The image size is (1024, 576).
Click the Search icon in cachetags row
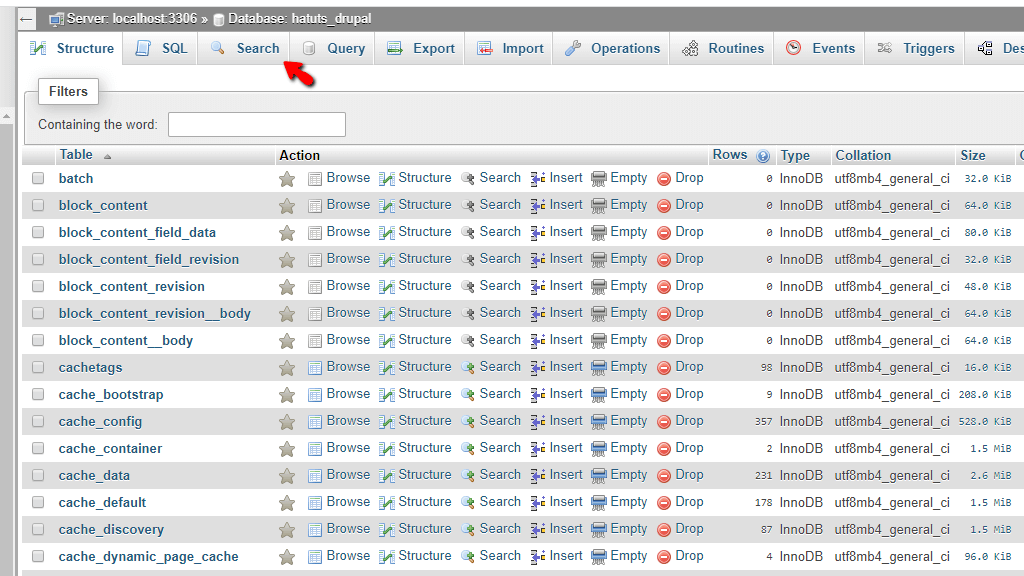tap(468, 368)
